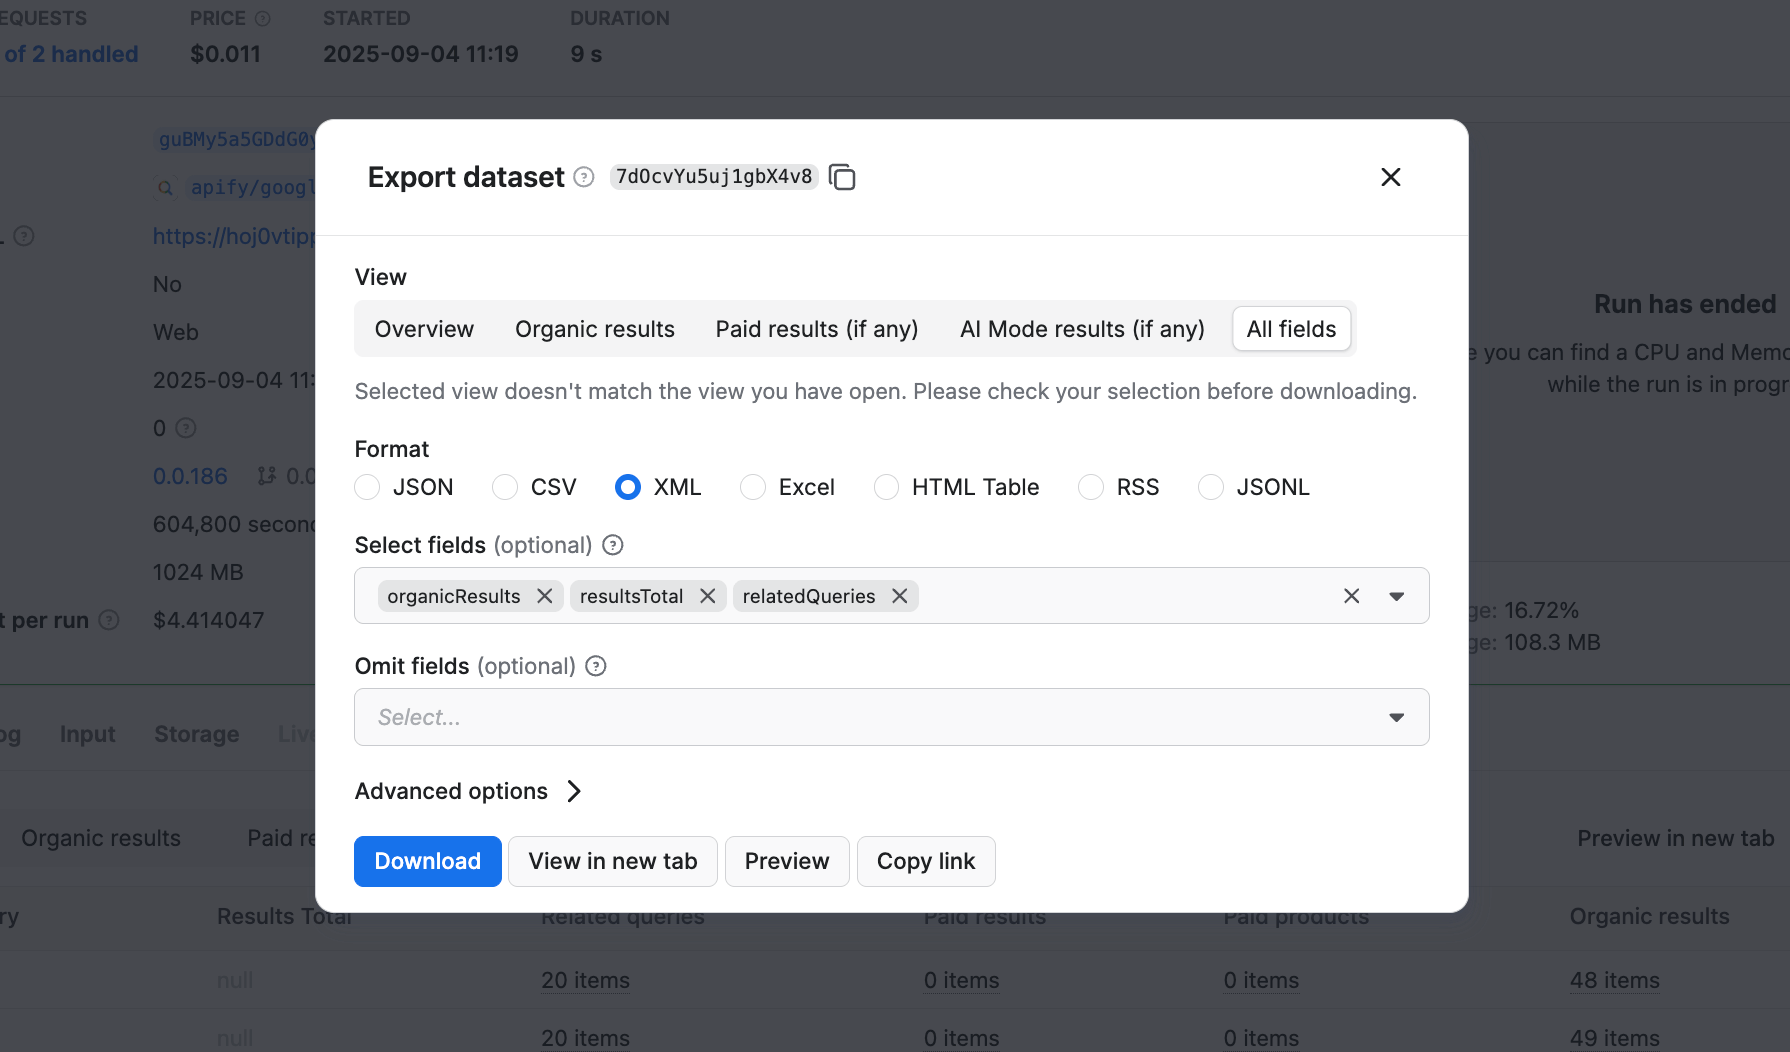
Task: Copy the dataset ID 7d0cvYu5uj1gbX4v8
Action: coord(843,176)
